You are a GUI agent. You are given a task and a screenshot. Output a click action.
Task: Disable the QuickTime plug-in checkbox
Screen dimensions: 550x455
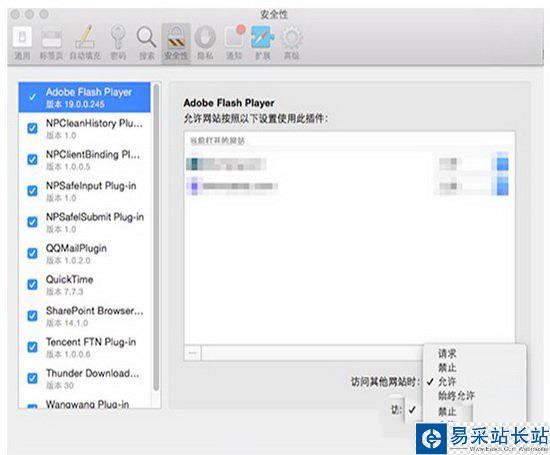click(x=32, y=285)
